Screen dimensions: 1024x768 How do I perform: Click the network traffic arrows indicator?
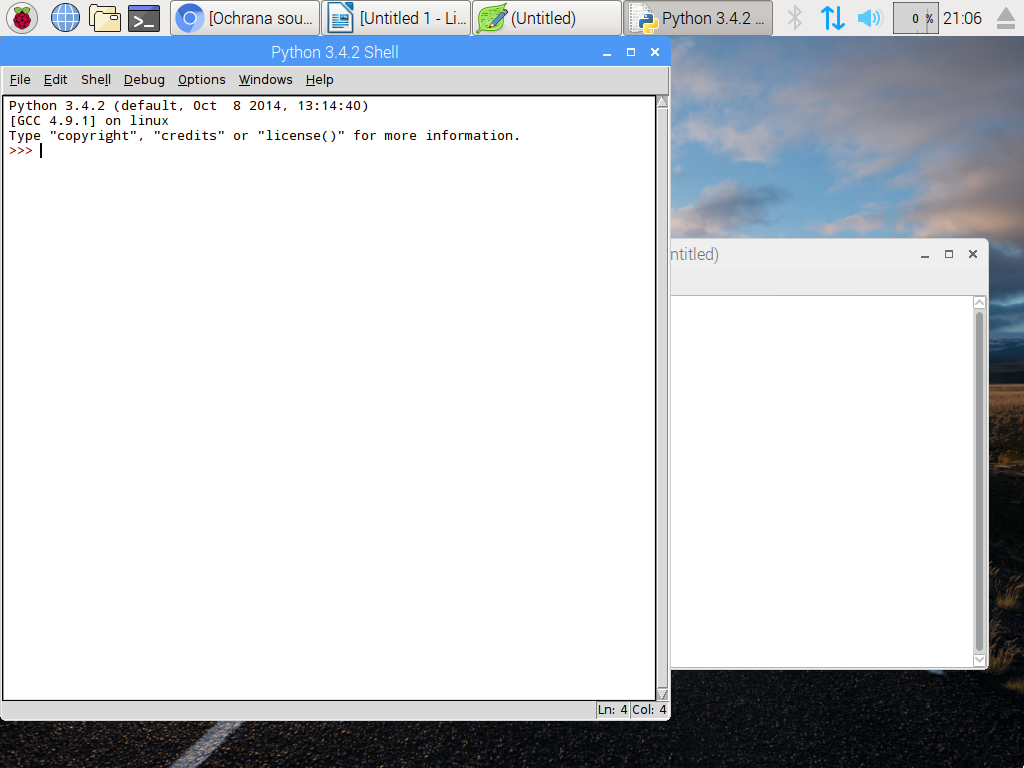pos(833,17)
